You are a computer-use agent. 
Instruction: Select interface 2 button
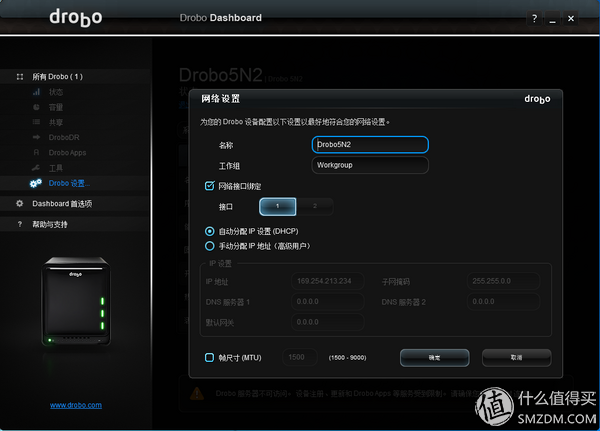[x=315, y=207]
